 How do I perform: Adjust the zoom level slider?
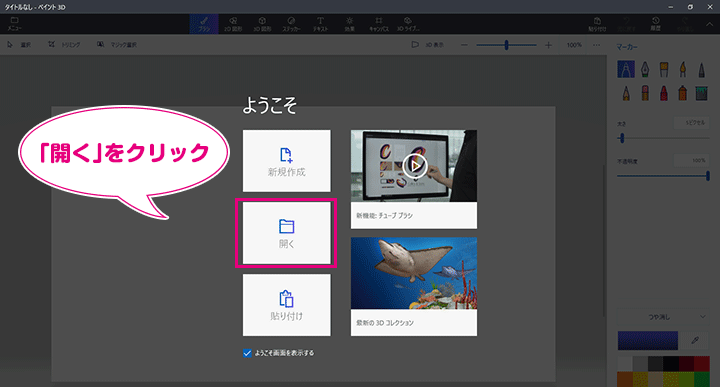tap(506, 45)
